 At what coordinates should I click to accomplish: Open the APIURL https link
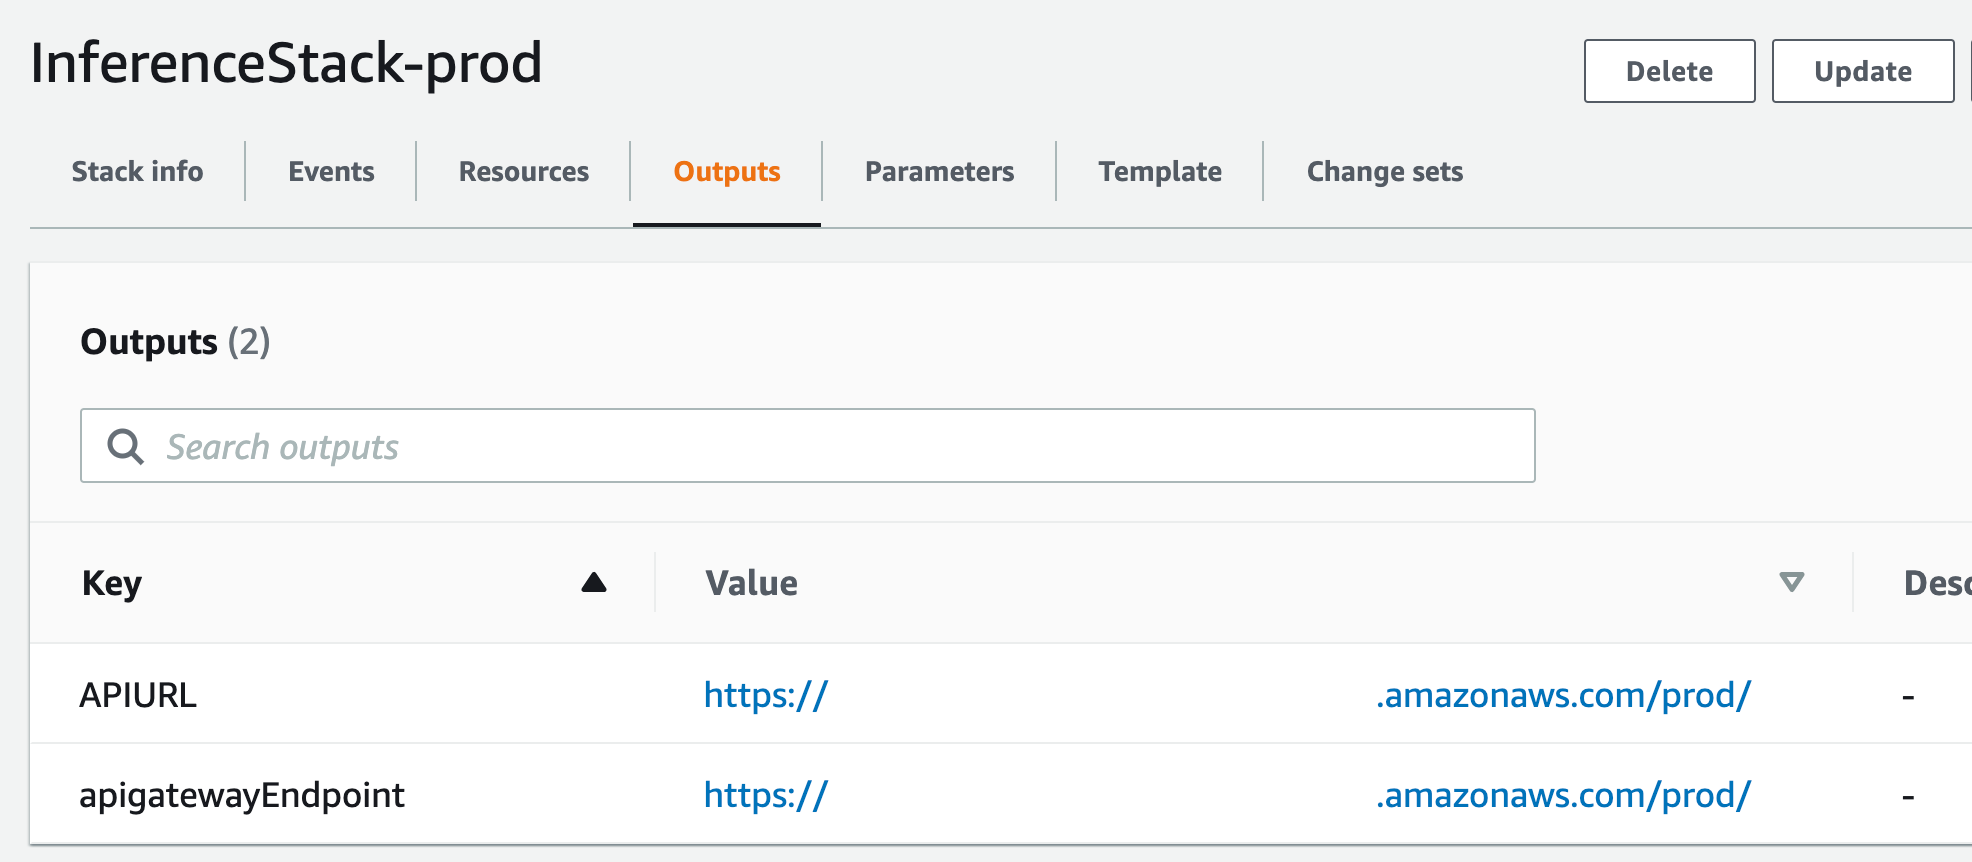click(x=766, y=695)
